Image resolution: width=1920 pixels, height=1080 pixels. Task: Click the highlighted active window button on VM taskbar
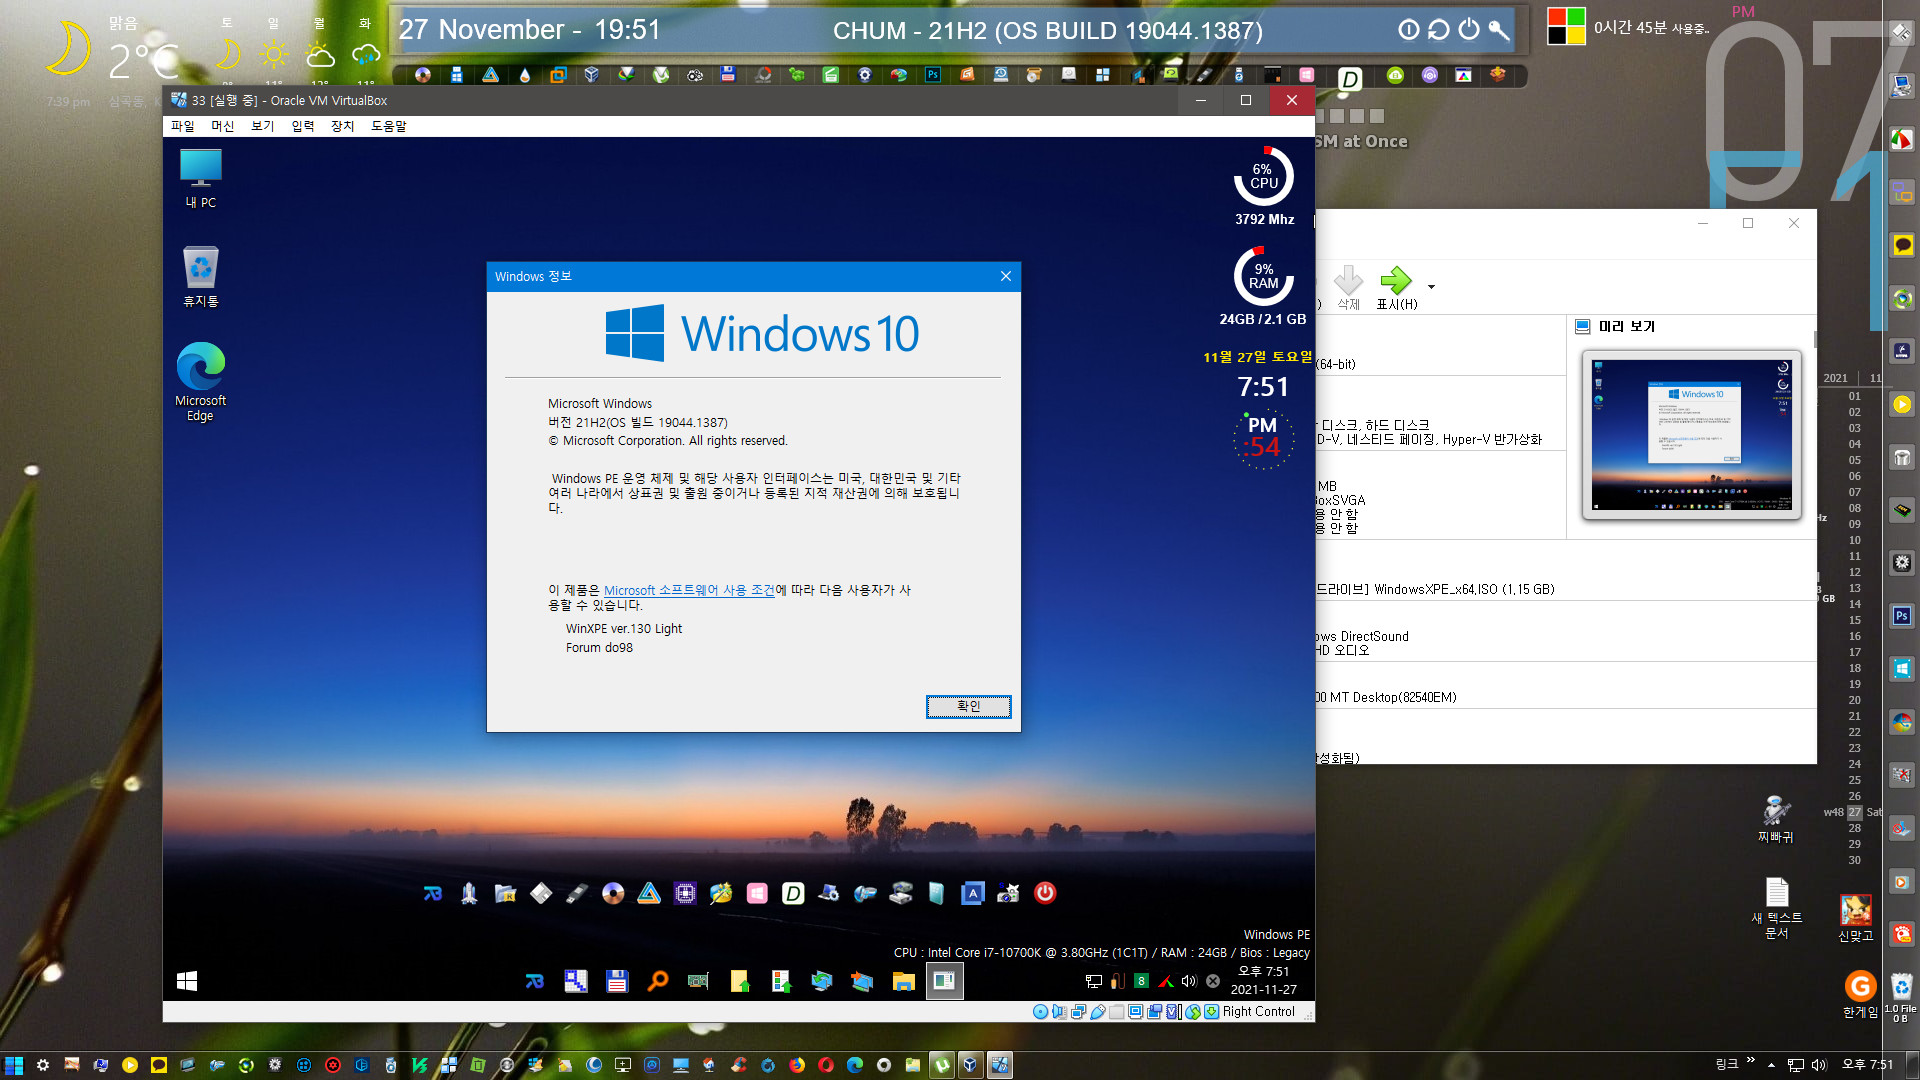pyautogui.click(x=944, y=981)
